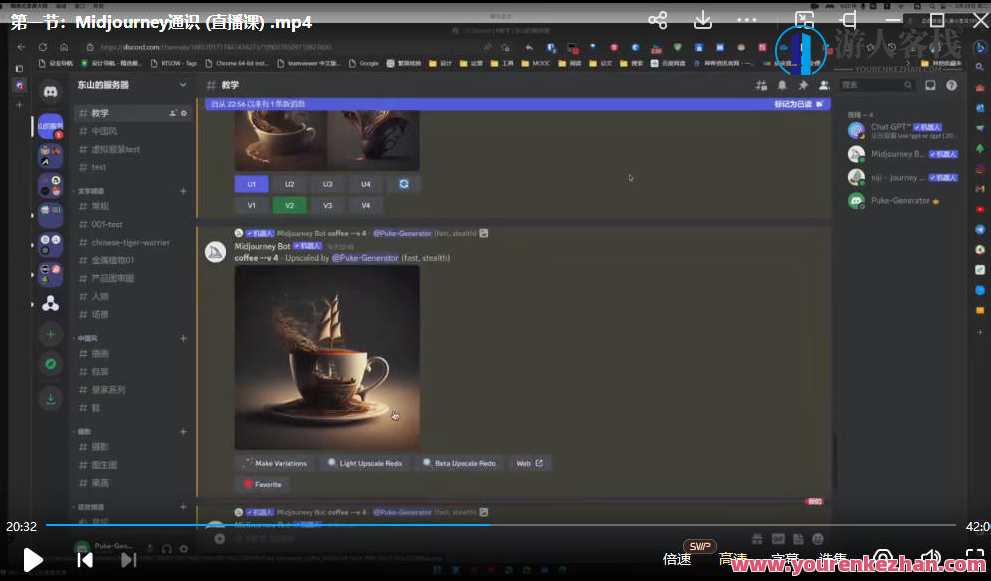Click the green V2 variation button
991x581 pixels.
click(x=289, y=205)
